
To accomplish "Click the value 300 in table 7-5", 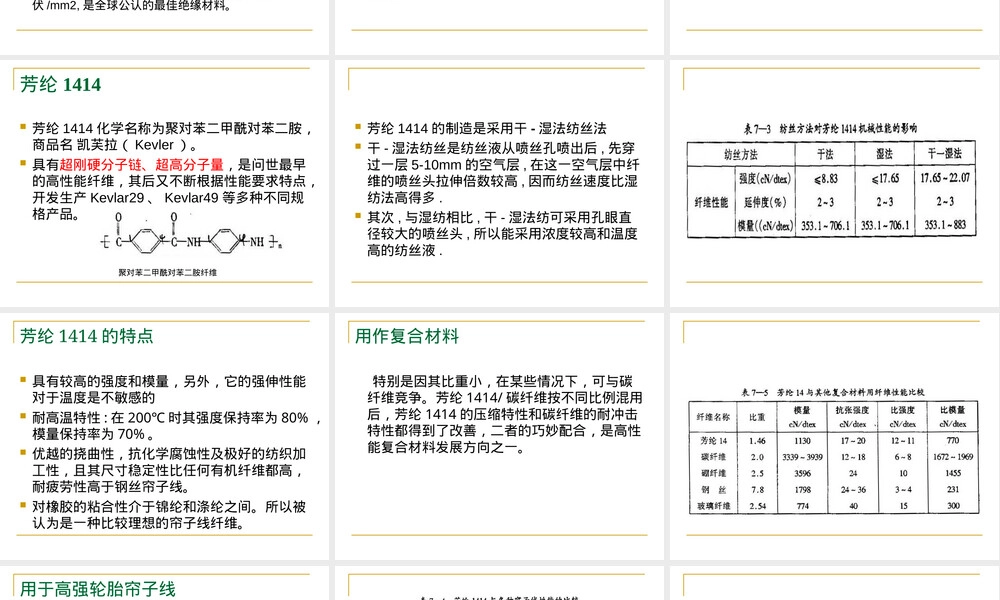I will pyautogui.click(x=953, y=506).
